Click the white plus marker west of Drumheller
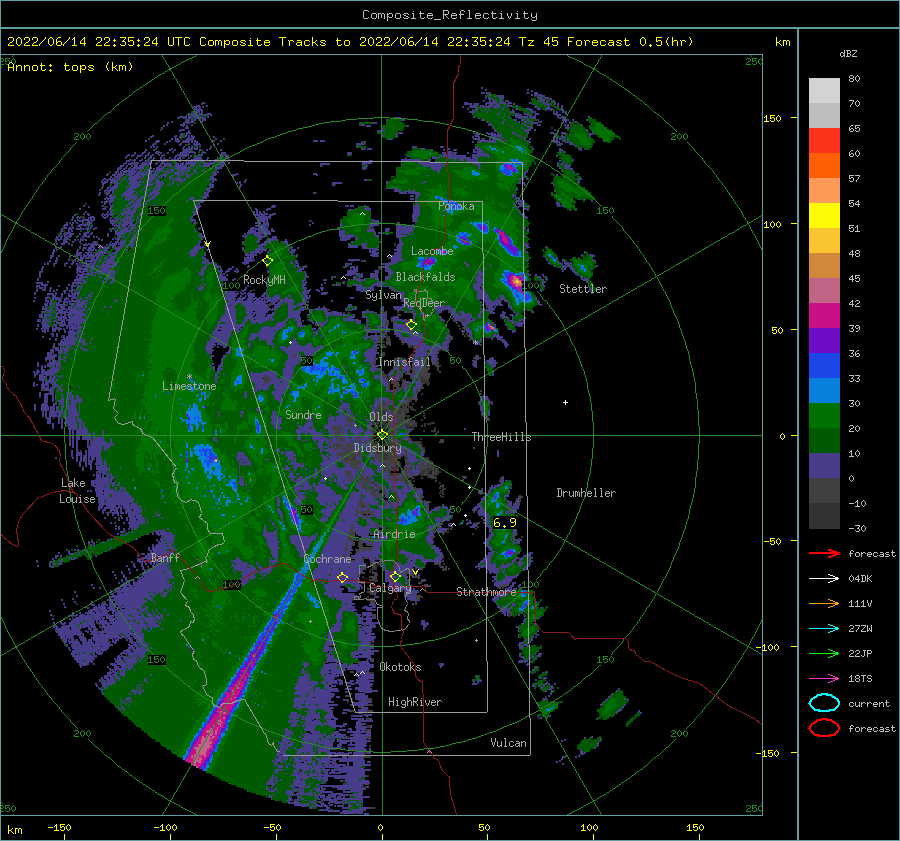 click(565, 402)
